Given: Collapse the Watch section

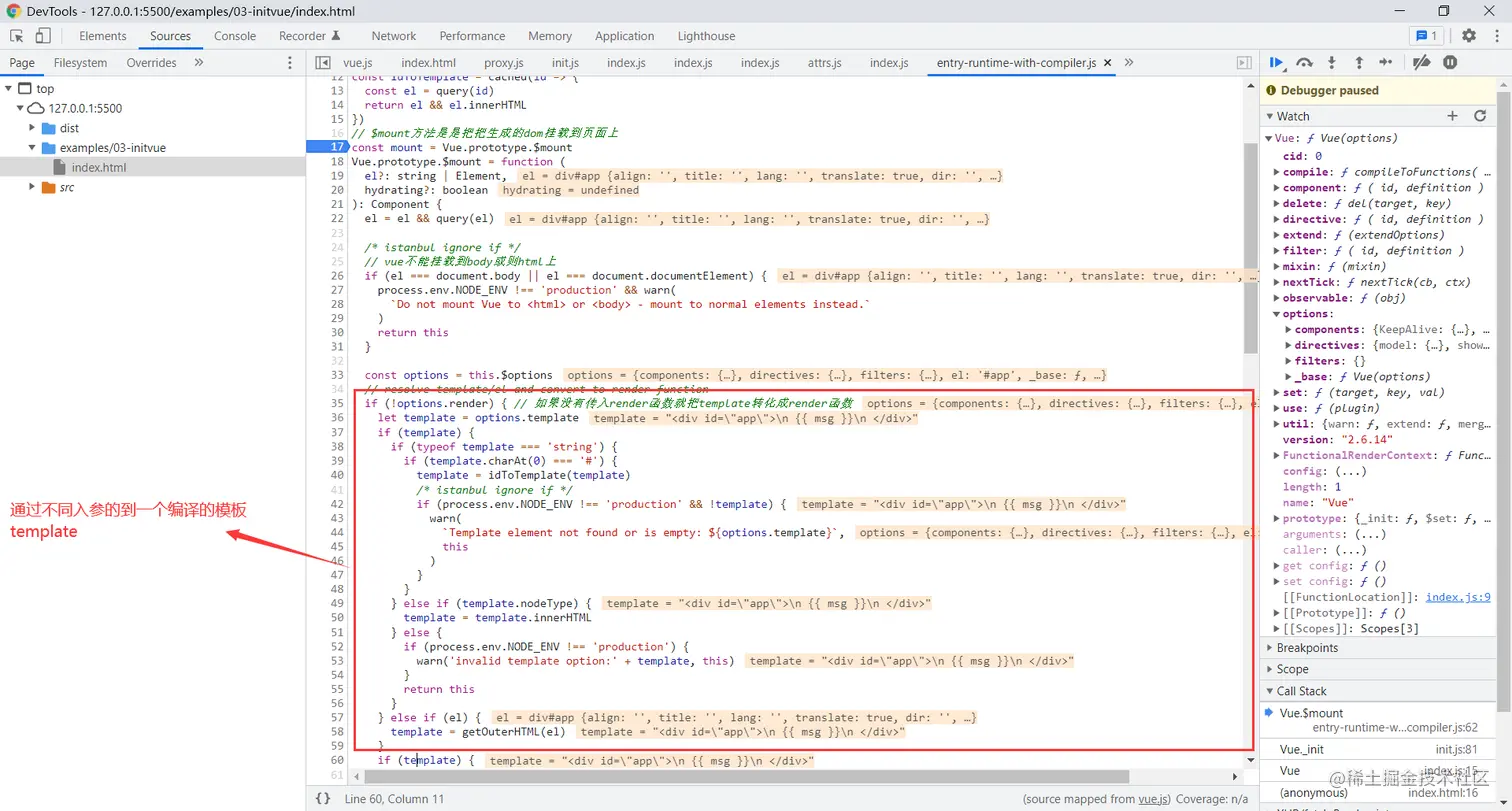Looking at the screenshot, I should point(1269,116).
